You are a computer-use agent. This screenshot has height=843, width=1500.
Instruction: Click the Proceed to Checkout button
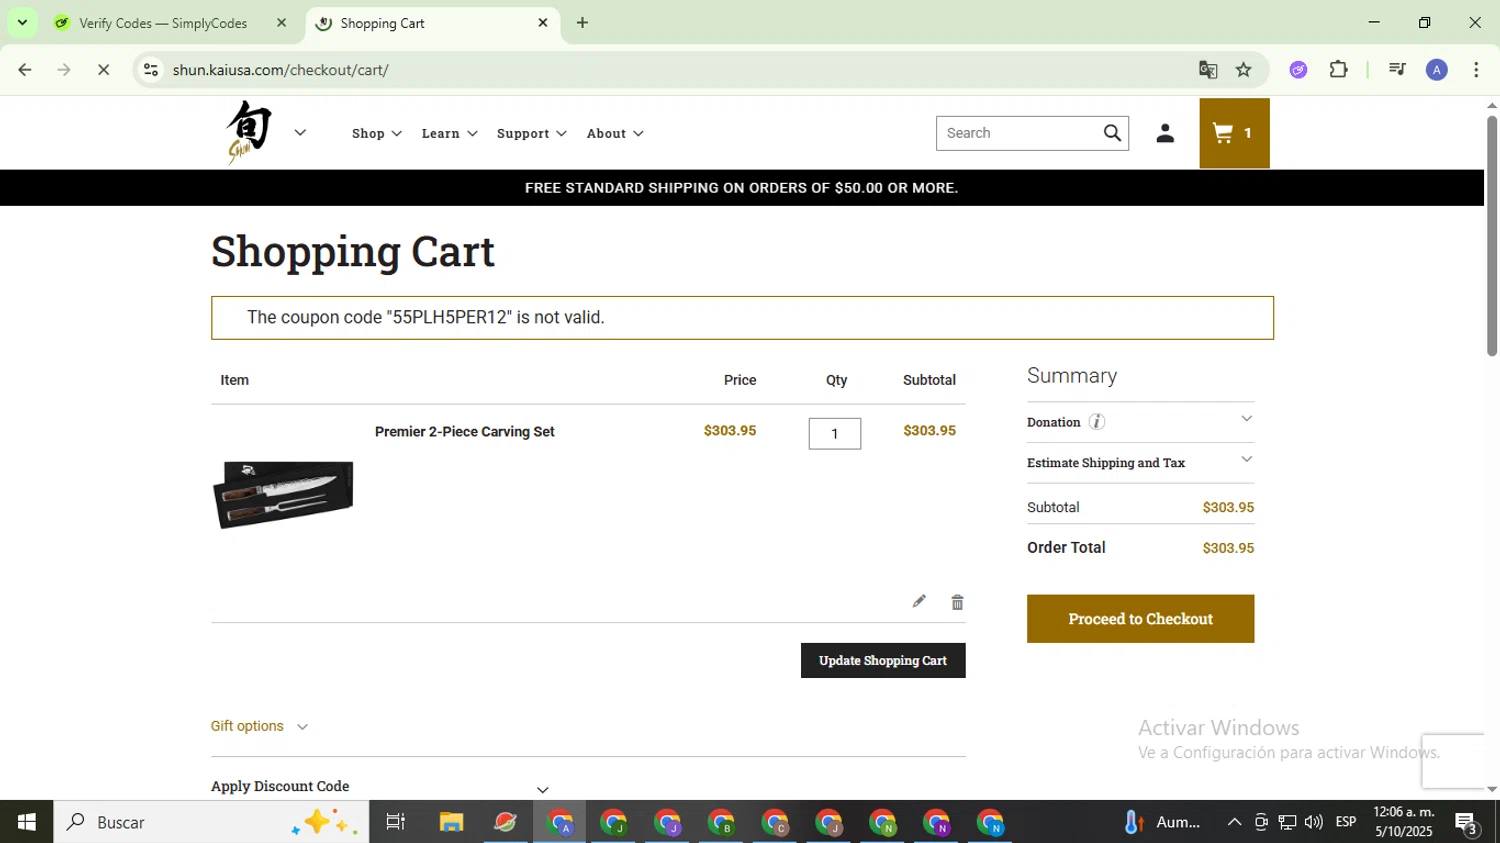click(x=1140, y=619)
